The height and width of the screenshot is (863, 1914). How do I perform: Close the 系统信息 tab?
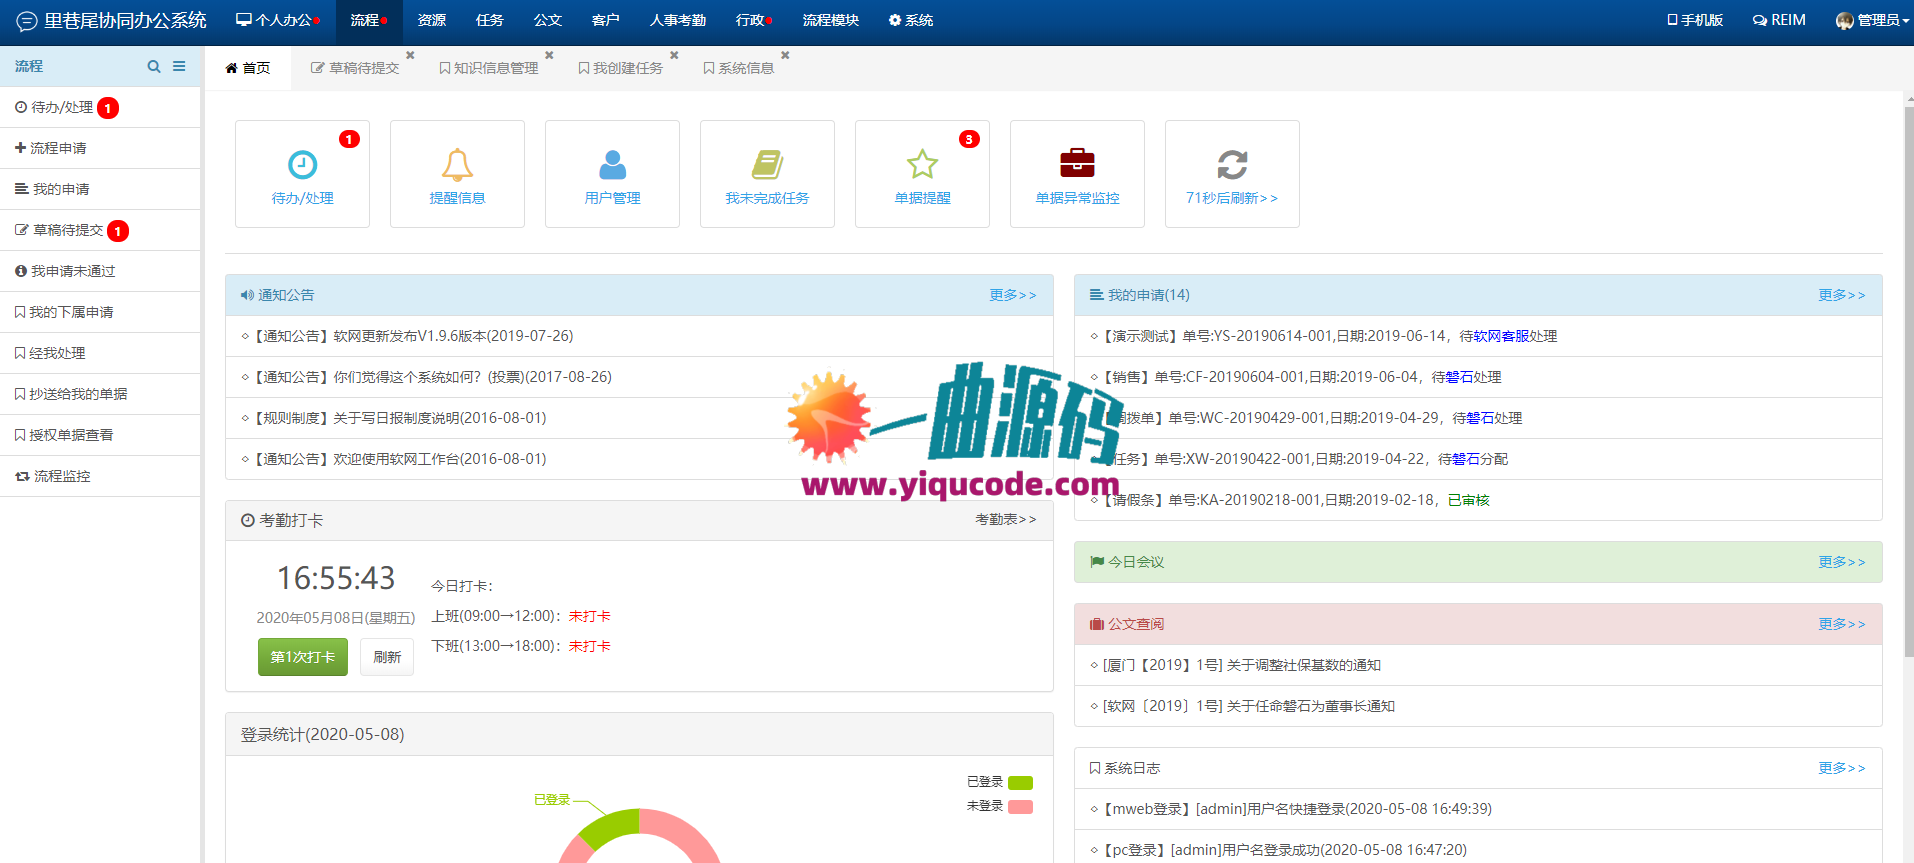coord(785,55)
